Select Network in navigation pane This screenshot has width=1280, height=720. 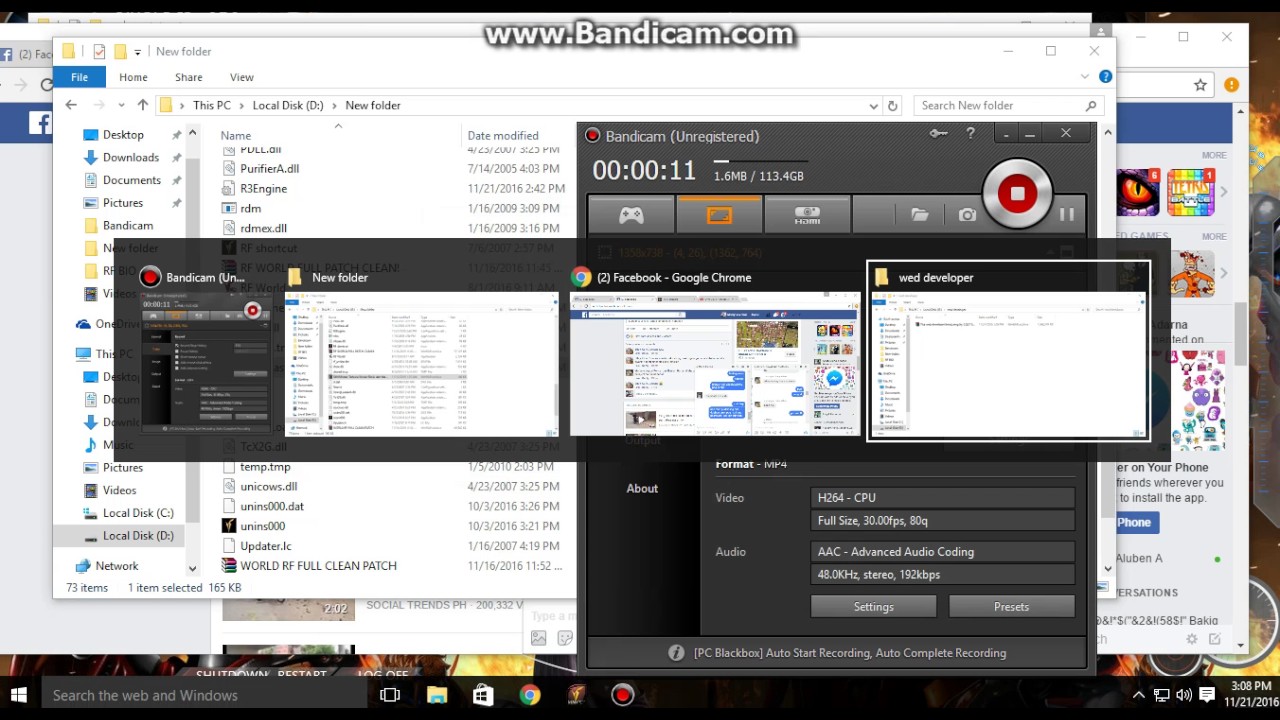[x=117, y=566]
